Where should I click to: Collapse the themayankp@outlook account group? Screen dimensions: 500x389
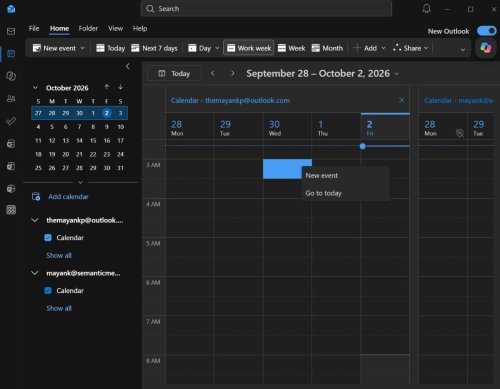click(x=35, y=220)
